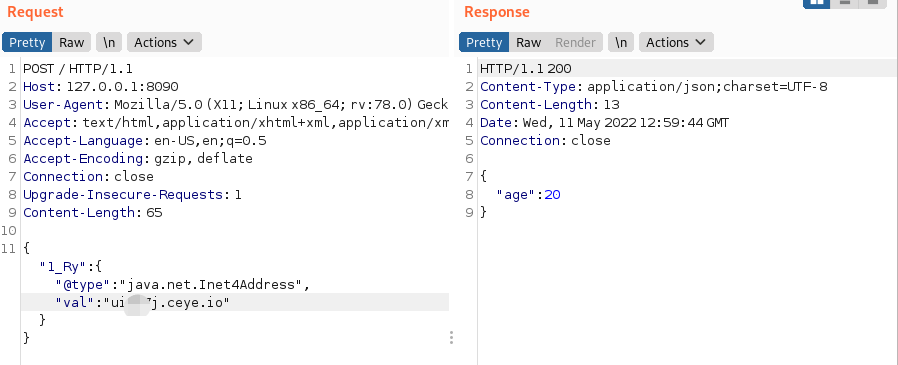Click the Accept-Encoding header name
Image resolution: width=898 pixels, height=365 pixels.
pos(83,159)
